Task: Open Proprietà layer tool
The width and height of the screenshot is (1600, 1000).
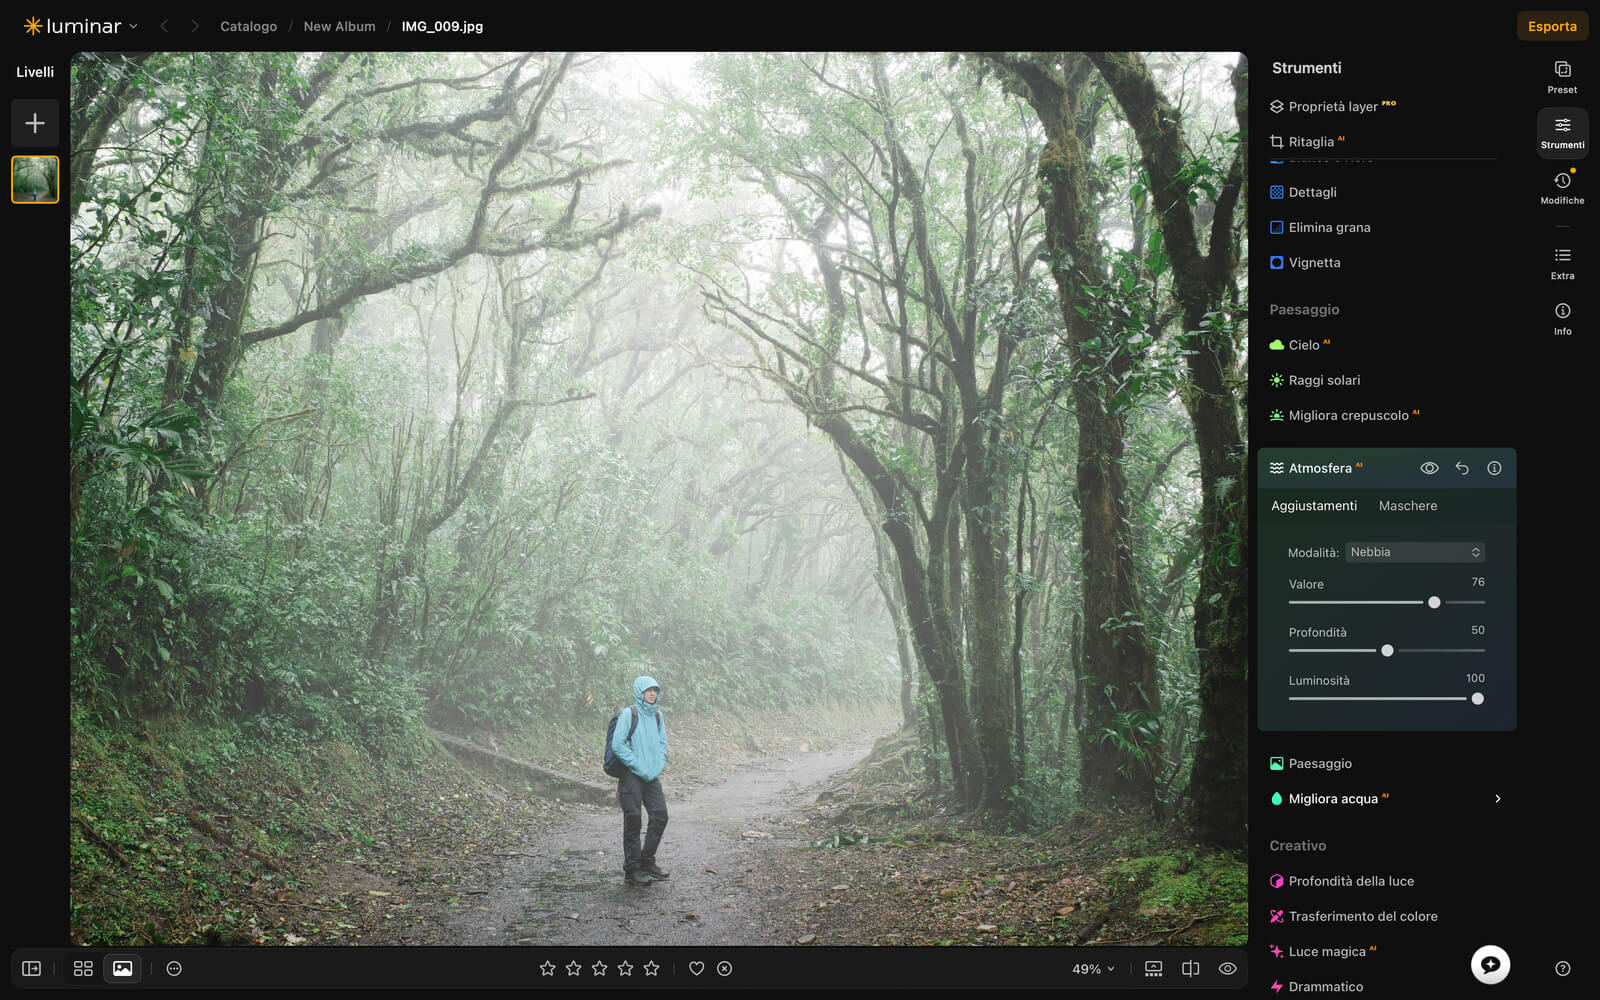Action: click(1333, 106)
